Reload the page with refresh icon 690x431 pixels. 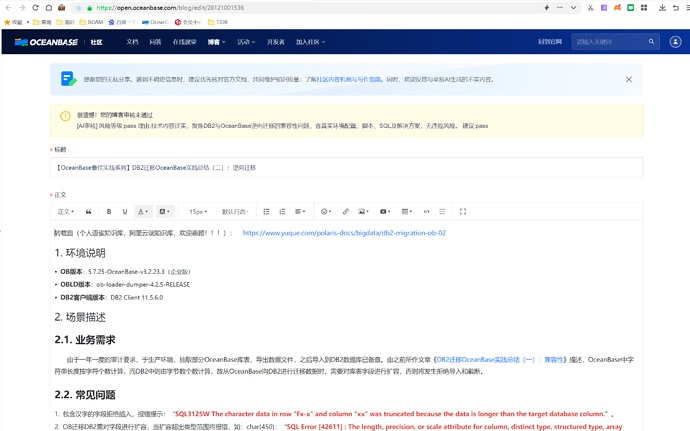[35, 7]
